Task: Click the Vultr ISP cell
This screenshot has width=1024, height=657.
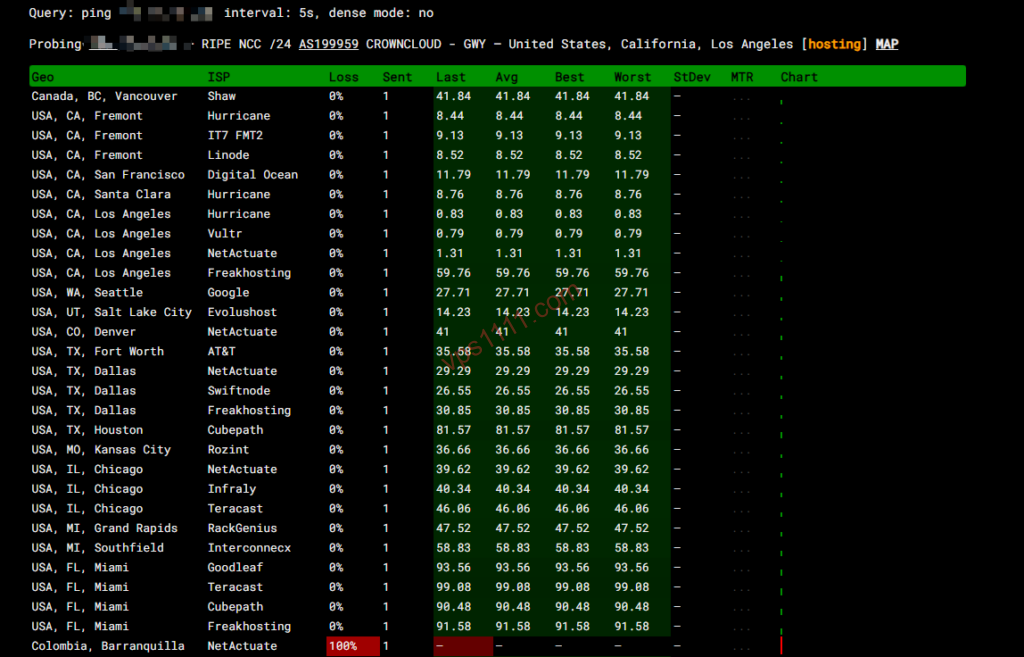Action: (x=225, y=233)
